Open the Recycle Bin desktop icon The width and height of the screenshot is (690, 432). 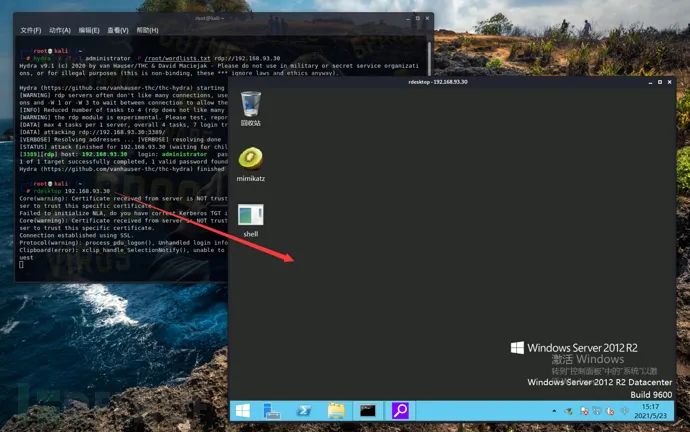251,108
